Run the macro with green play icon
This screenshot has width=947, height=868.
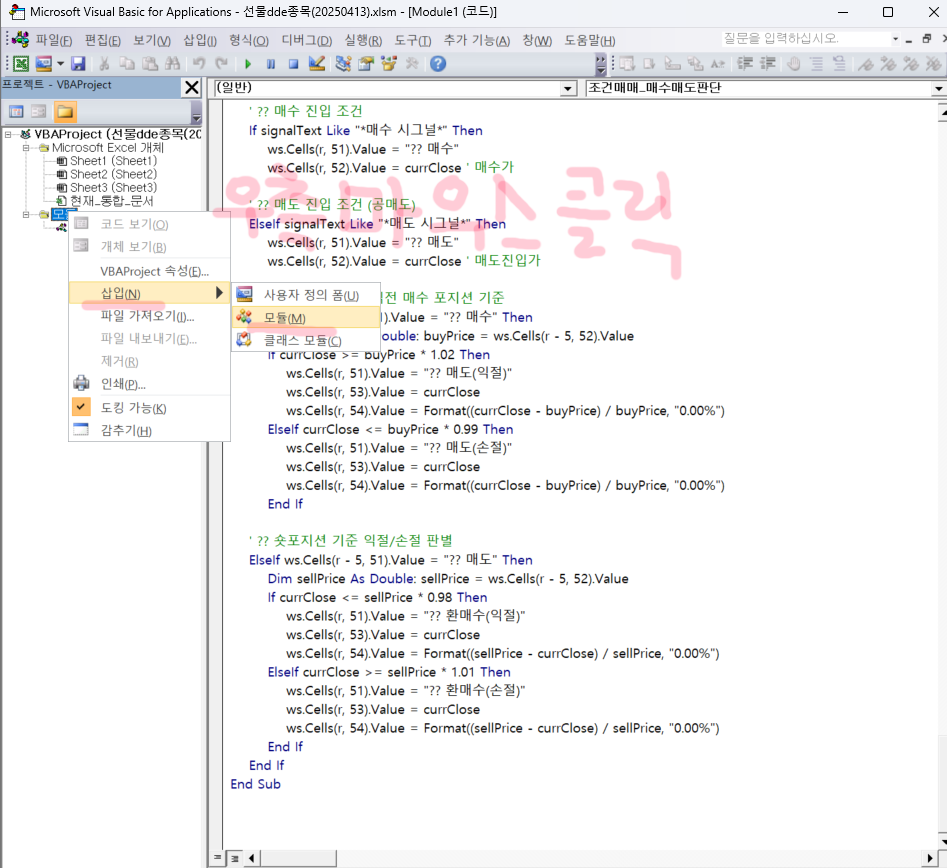pos(248,63)
